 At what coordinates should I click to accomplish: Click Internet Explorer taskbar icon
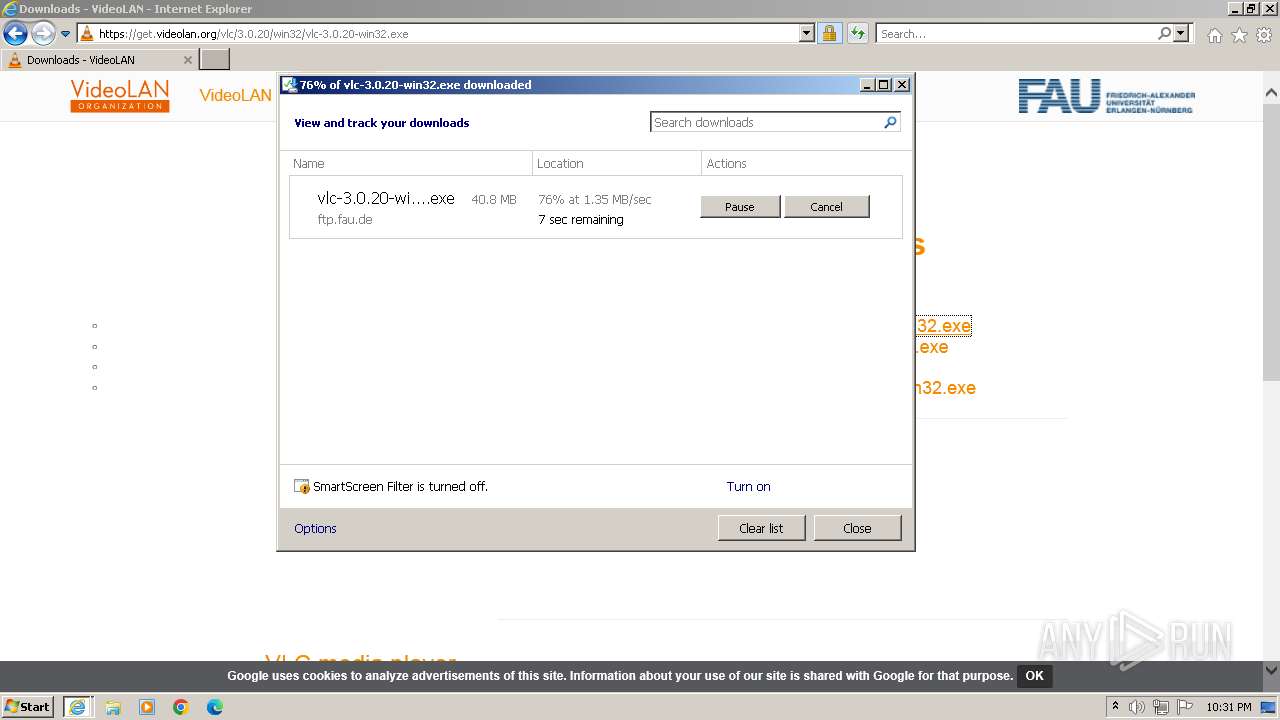pyautogui.click(x=78, y=707)
